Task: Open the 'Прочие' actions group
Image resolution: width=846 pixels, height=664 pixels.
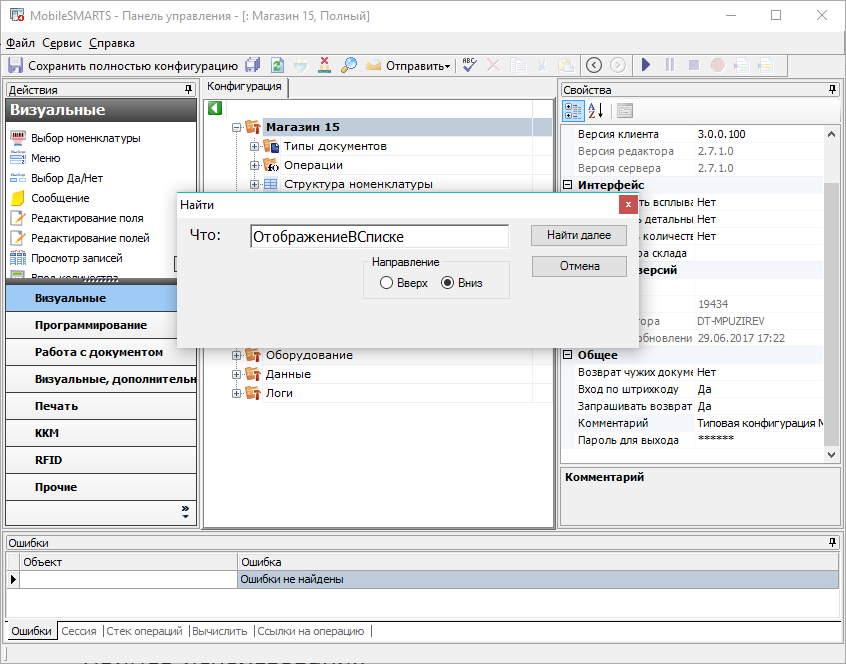Action: 100,487
